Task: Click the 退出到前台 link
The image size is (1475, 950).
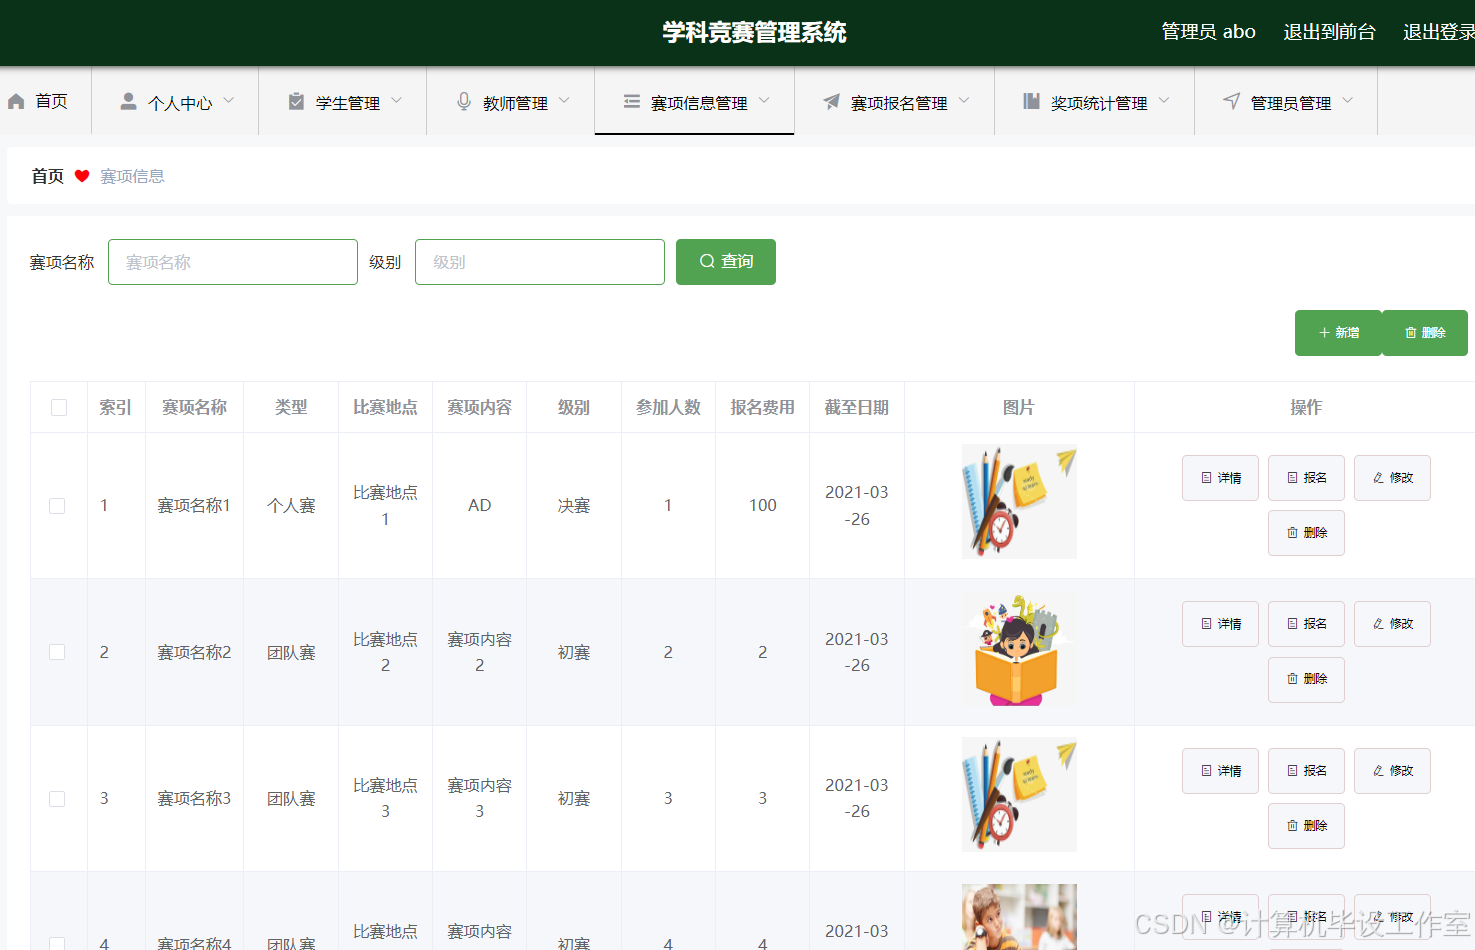Action: [x=1329, y=32]
